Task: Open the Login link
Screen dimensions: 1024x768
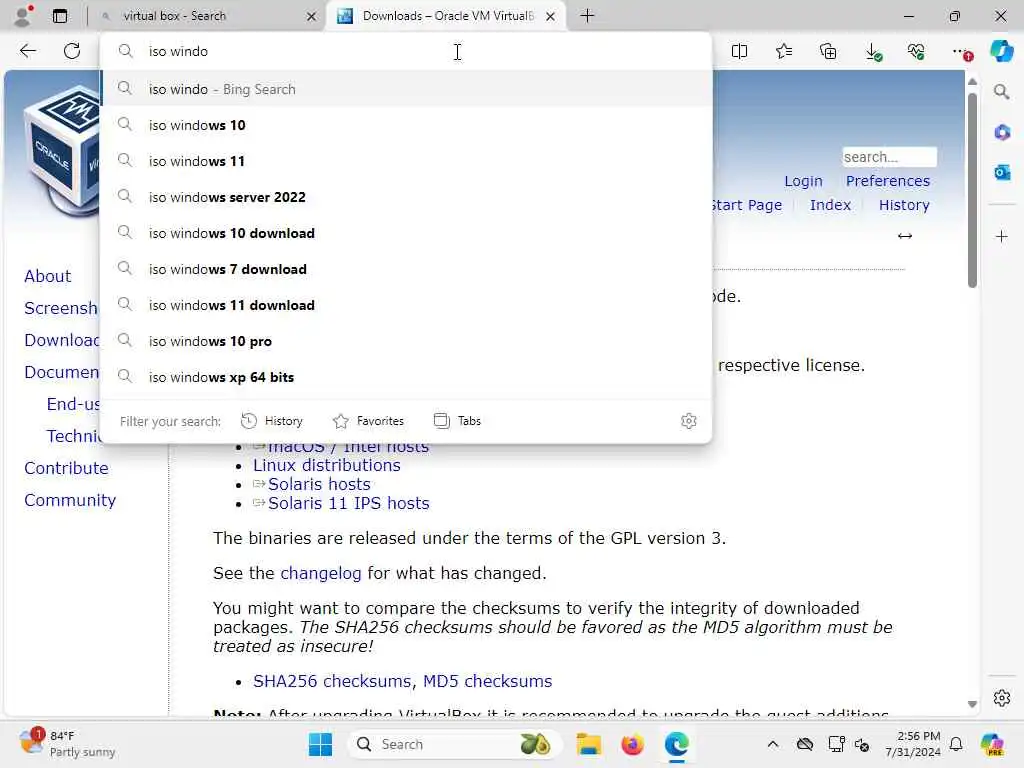Action: pyautogui.click(x=803, y=181)
